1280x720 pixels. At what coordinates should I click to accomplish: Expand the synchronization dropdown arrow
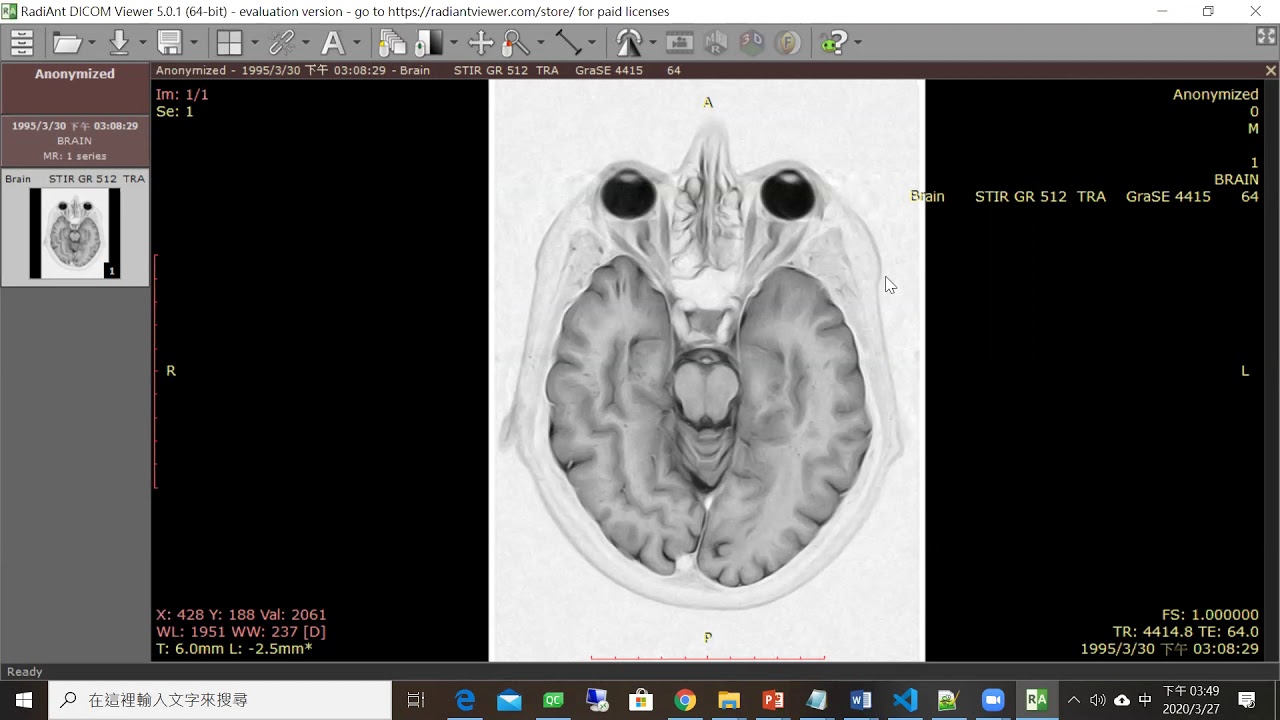[x=306, y=43]
